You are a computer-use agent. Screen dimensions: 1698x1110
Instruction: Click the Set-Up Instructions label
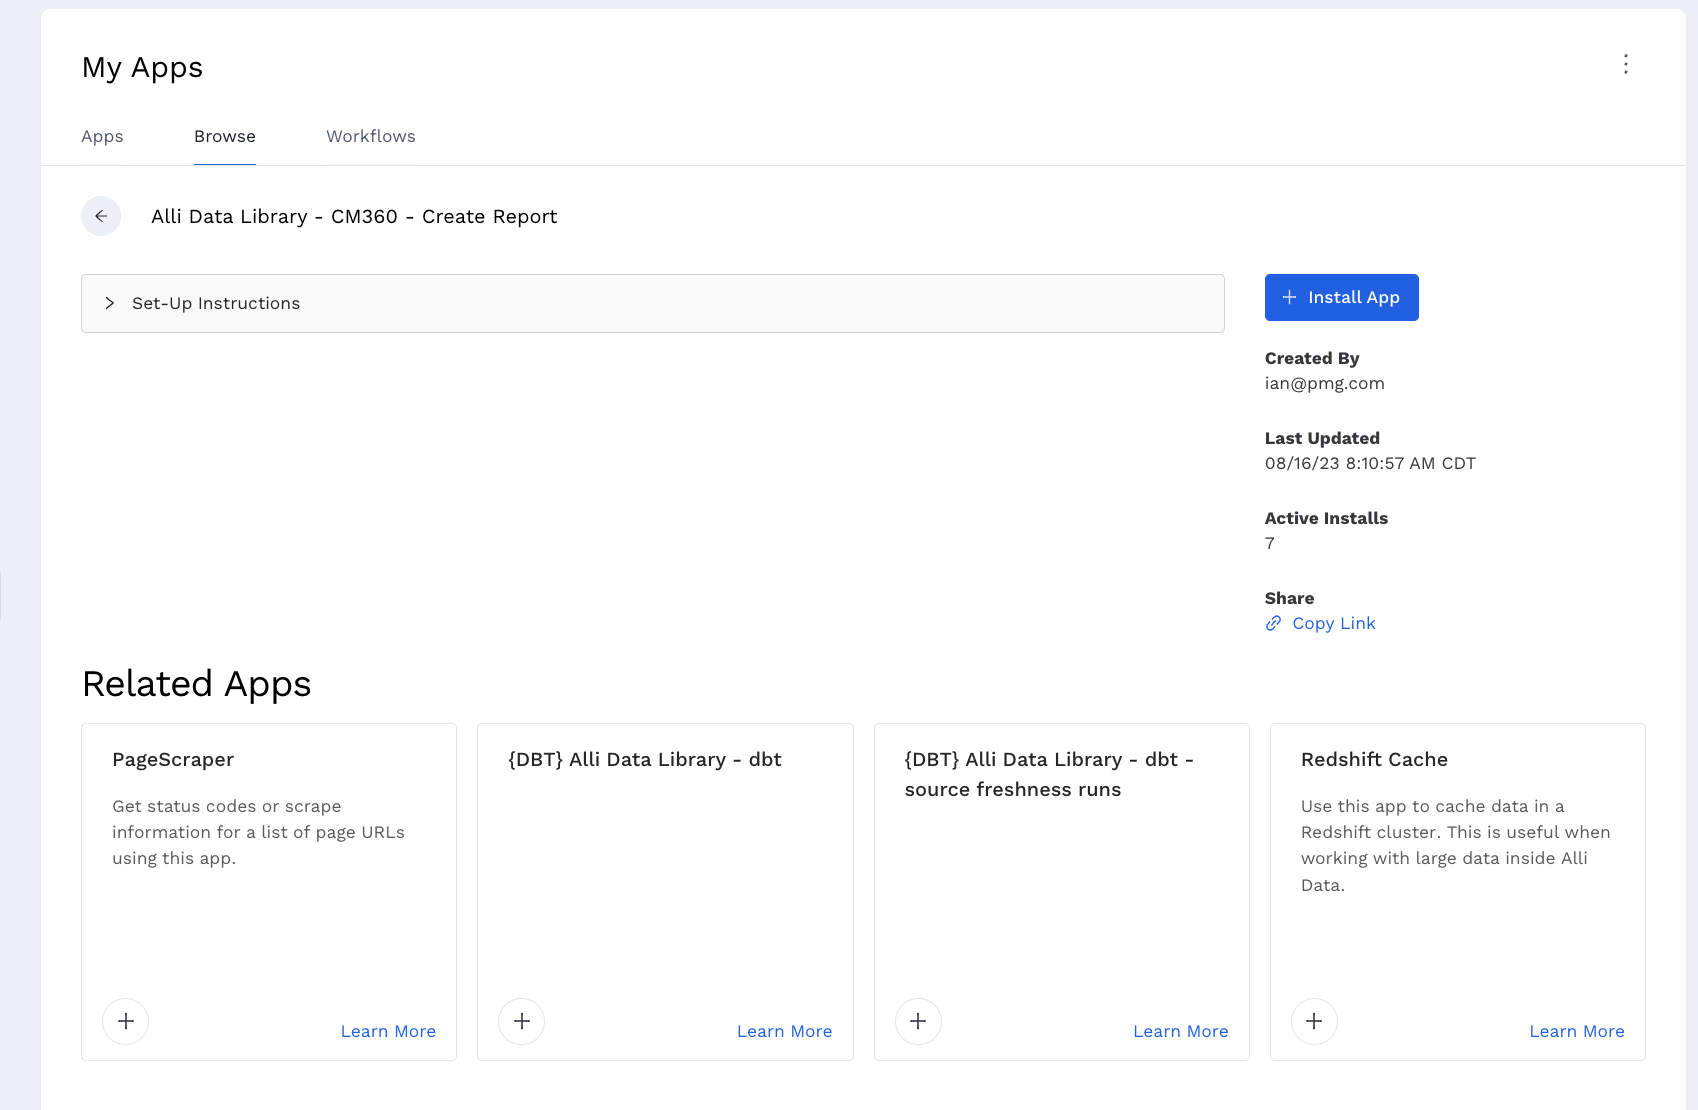(216, 303)
